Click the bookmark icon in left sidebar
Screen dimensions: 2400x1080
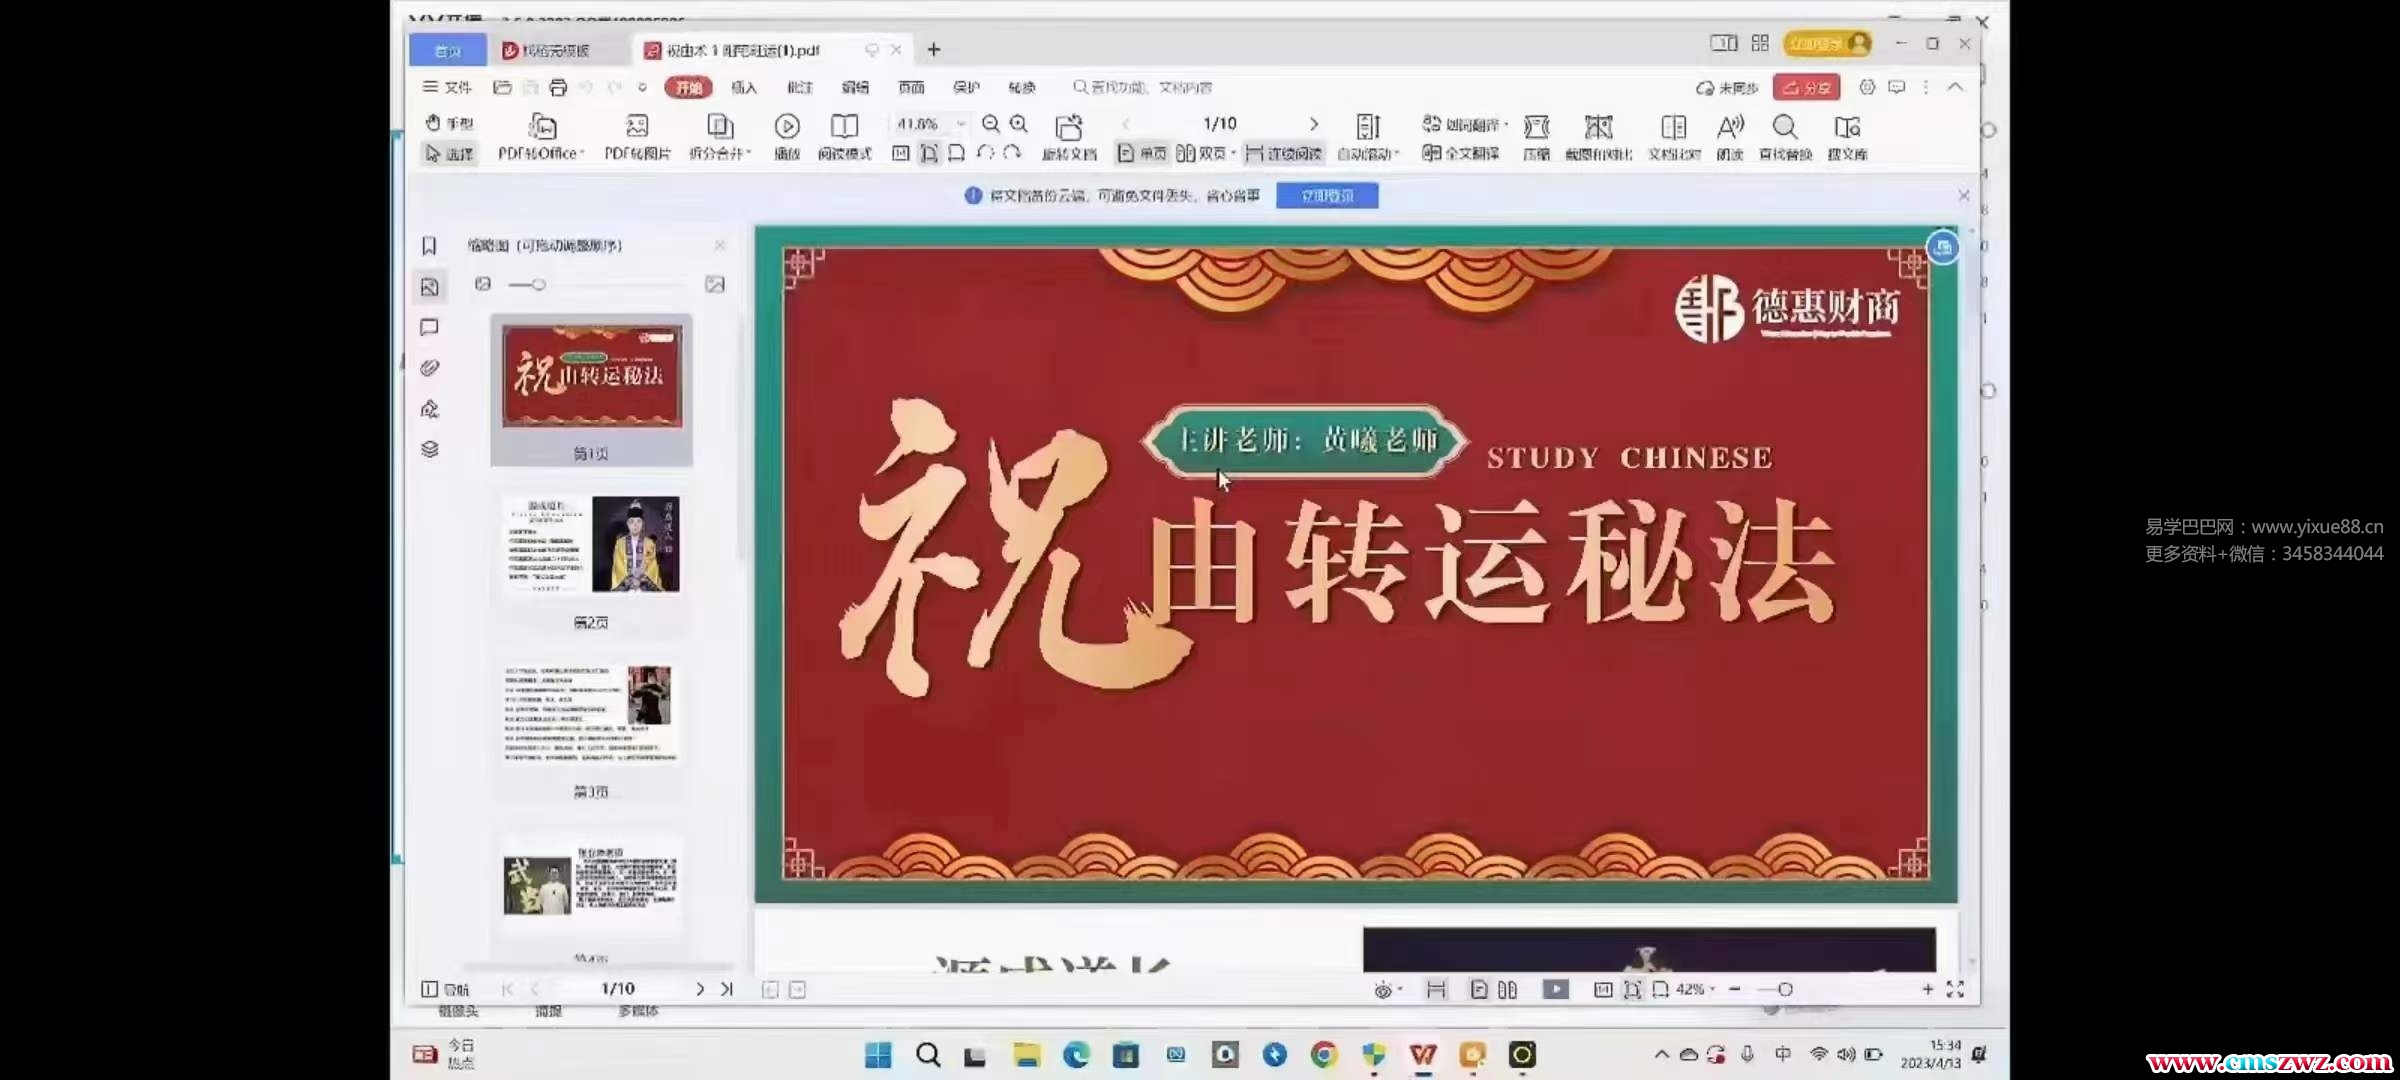(x=430, y=246)
